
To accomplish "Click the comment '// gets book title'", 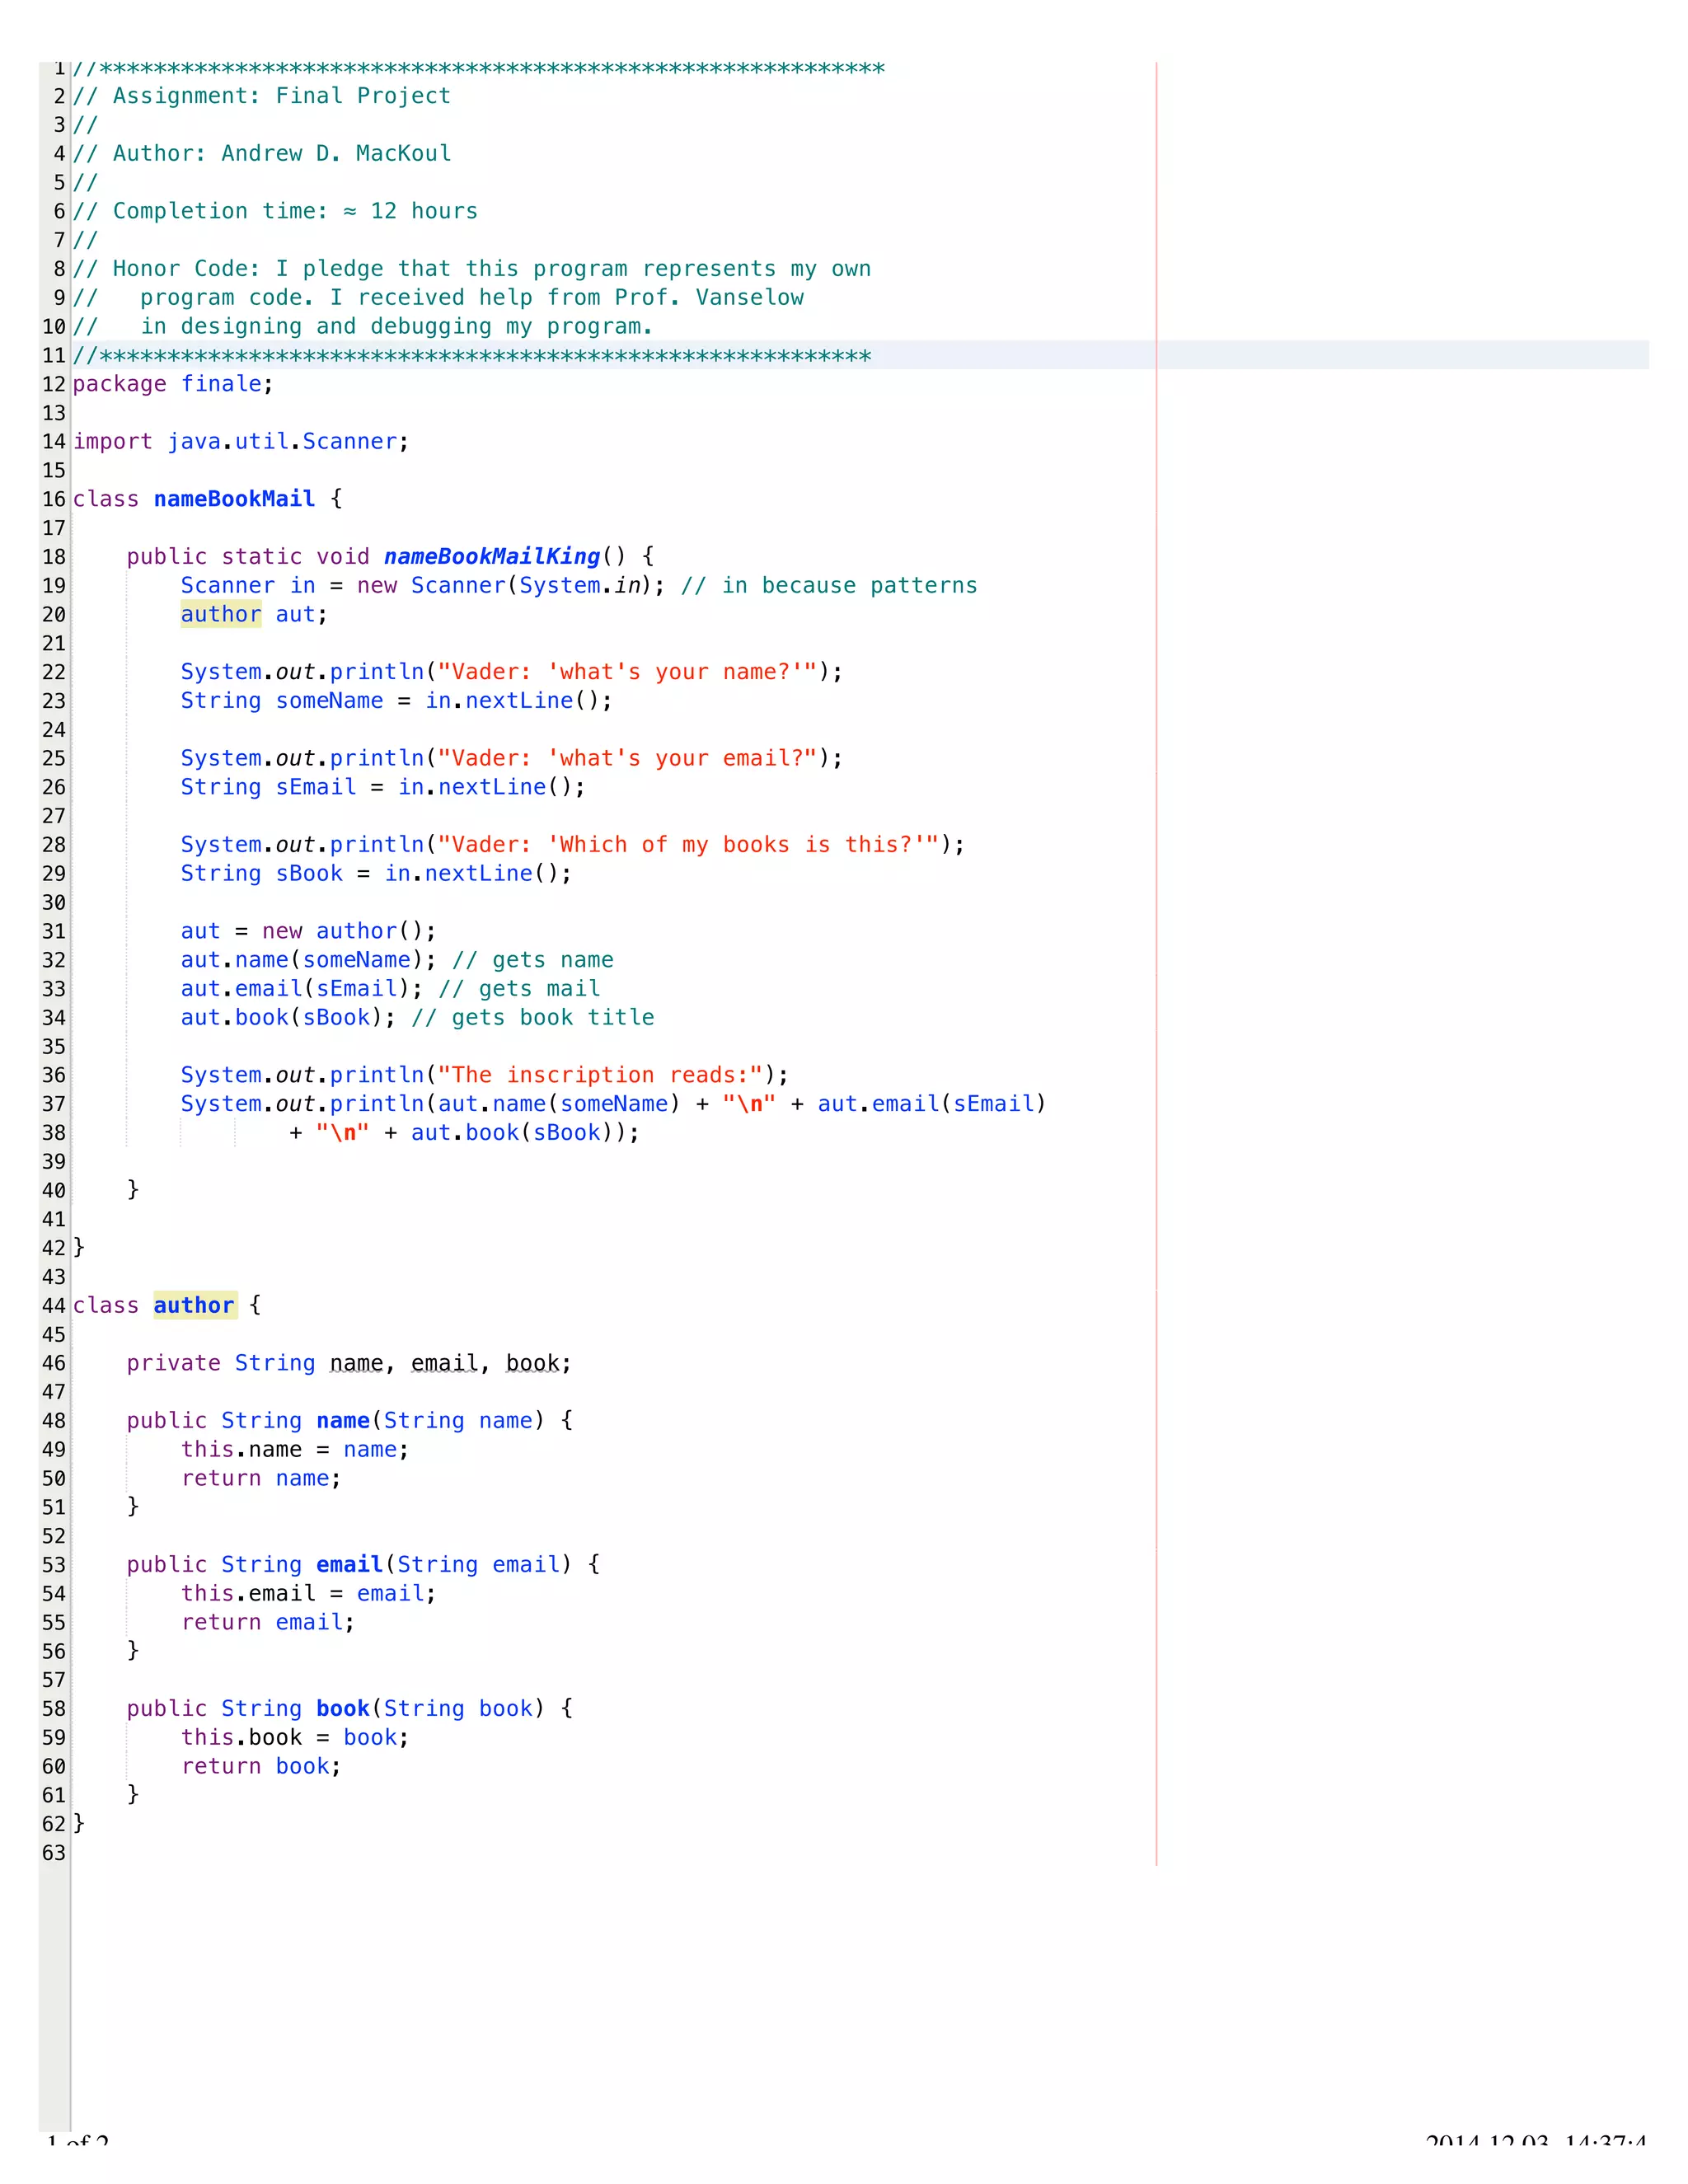I will 532,1017.
